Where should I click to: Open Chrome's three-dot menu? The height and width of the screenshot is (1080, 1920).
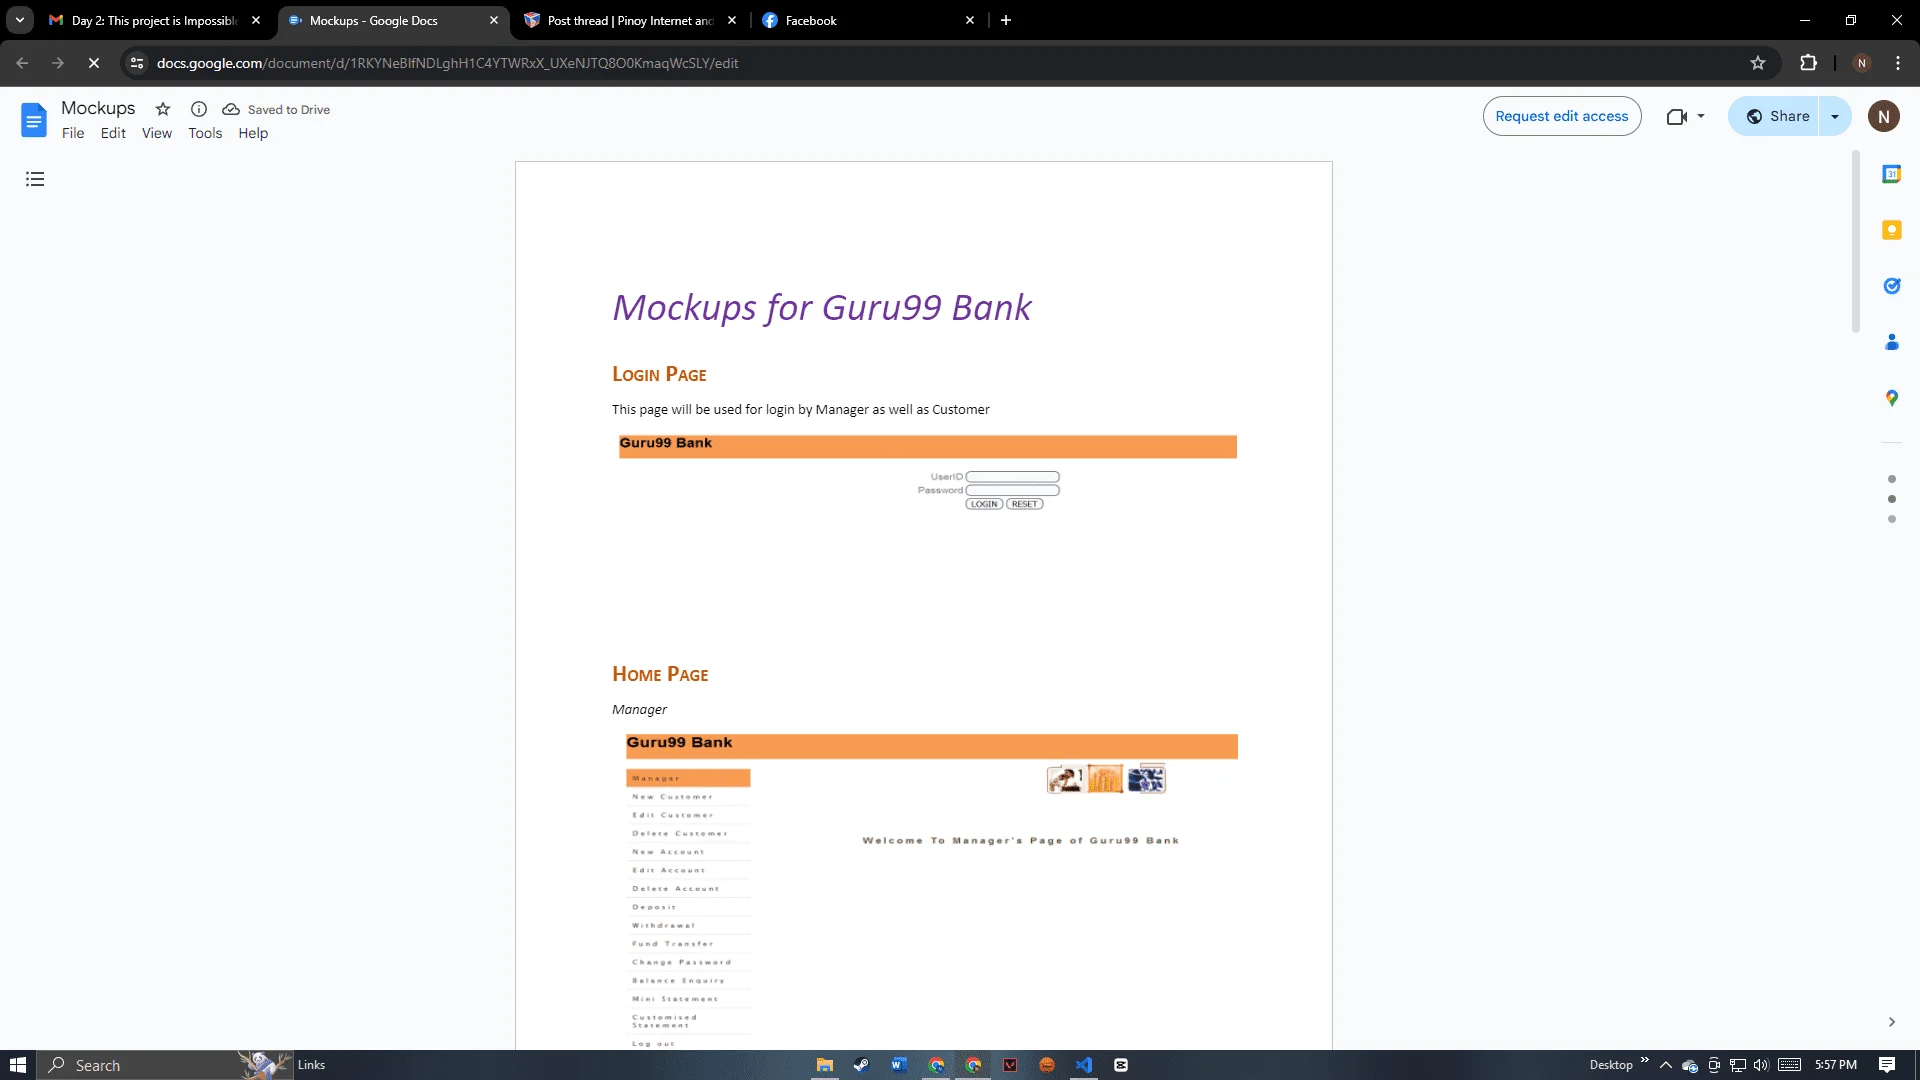[1897, 63]
